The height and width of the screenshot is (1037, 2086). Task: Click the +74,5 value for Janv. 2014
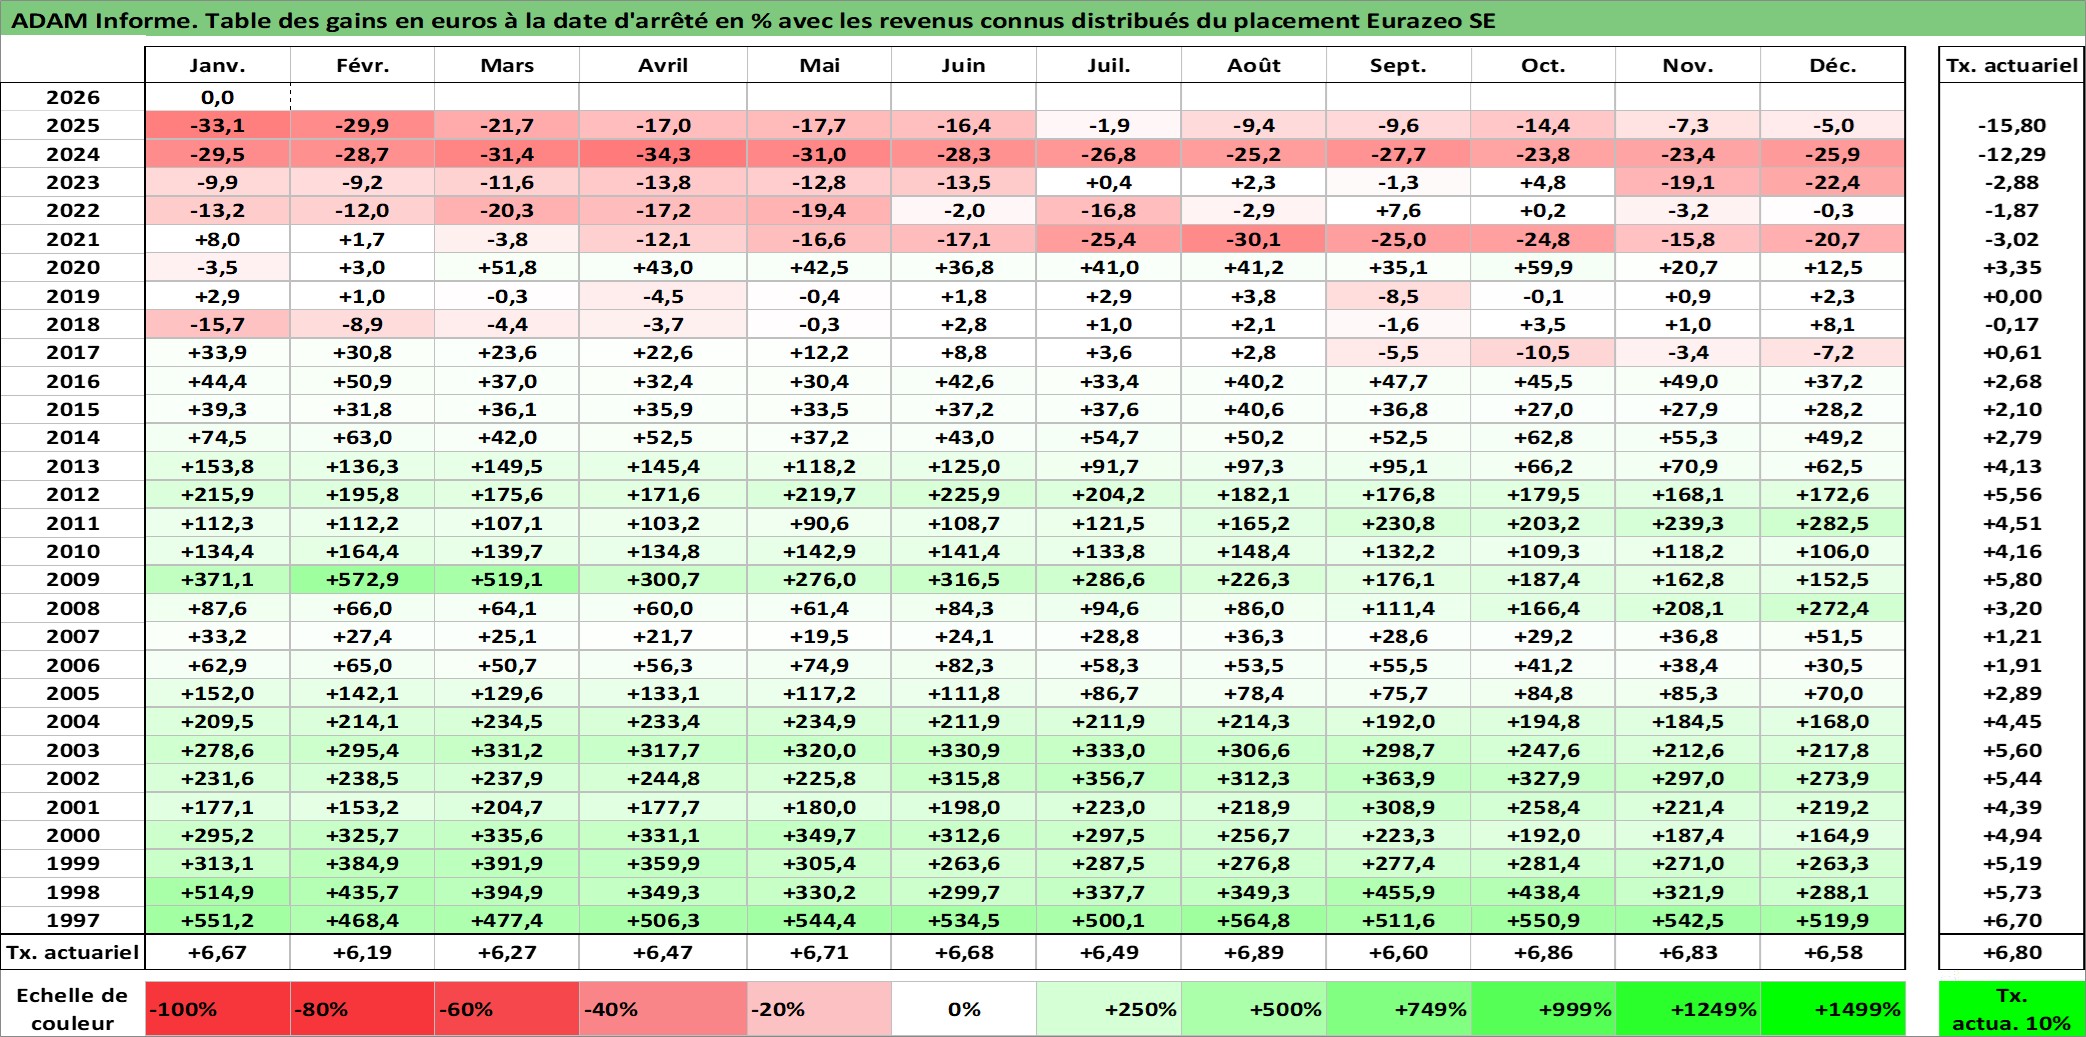coord(218,437)
